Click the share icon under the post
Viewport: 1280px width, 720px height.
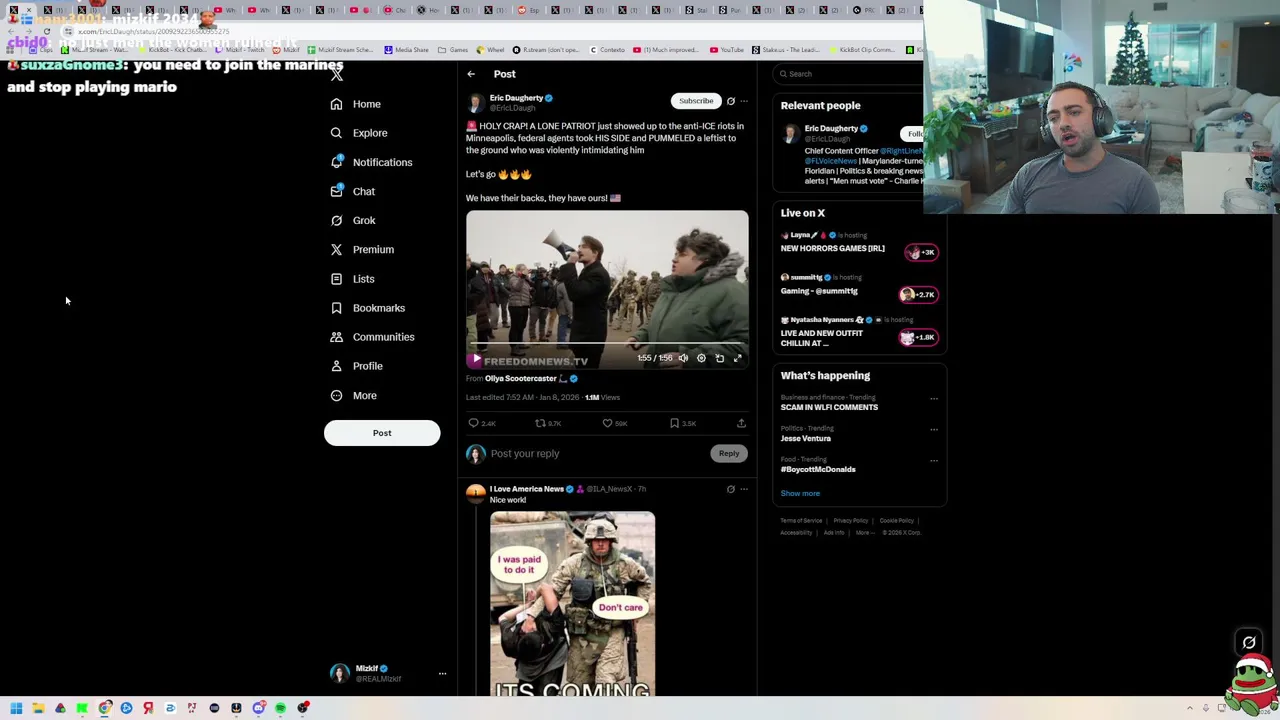[741, 423]
